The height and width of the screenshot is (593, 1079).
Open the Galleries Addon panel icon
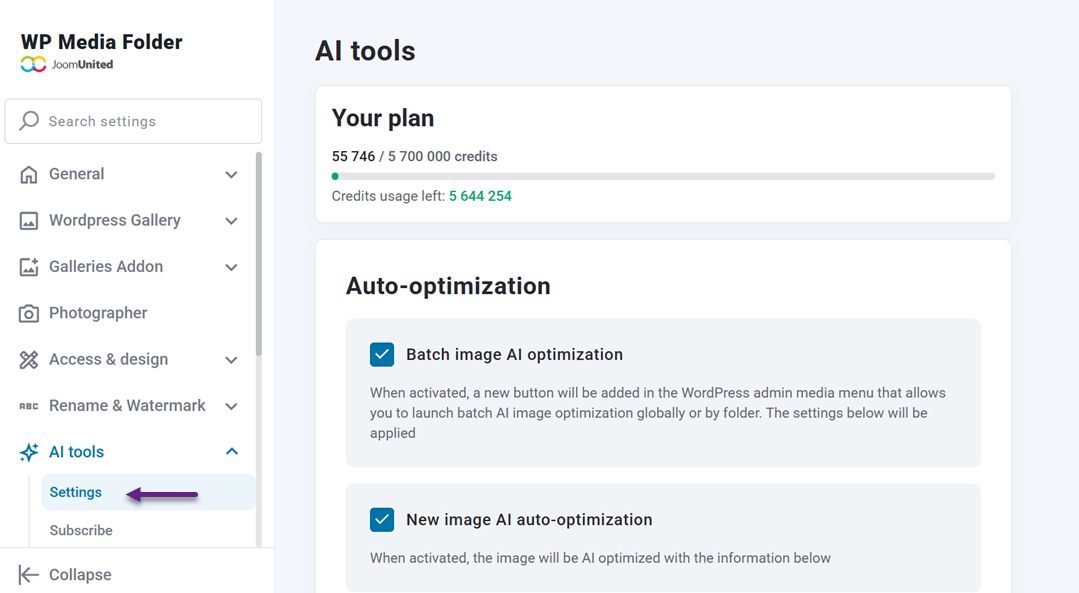click(27, 266)
